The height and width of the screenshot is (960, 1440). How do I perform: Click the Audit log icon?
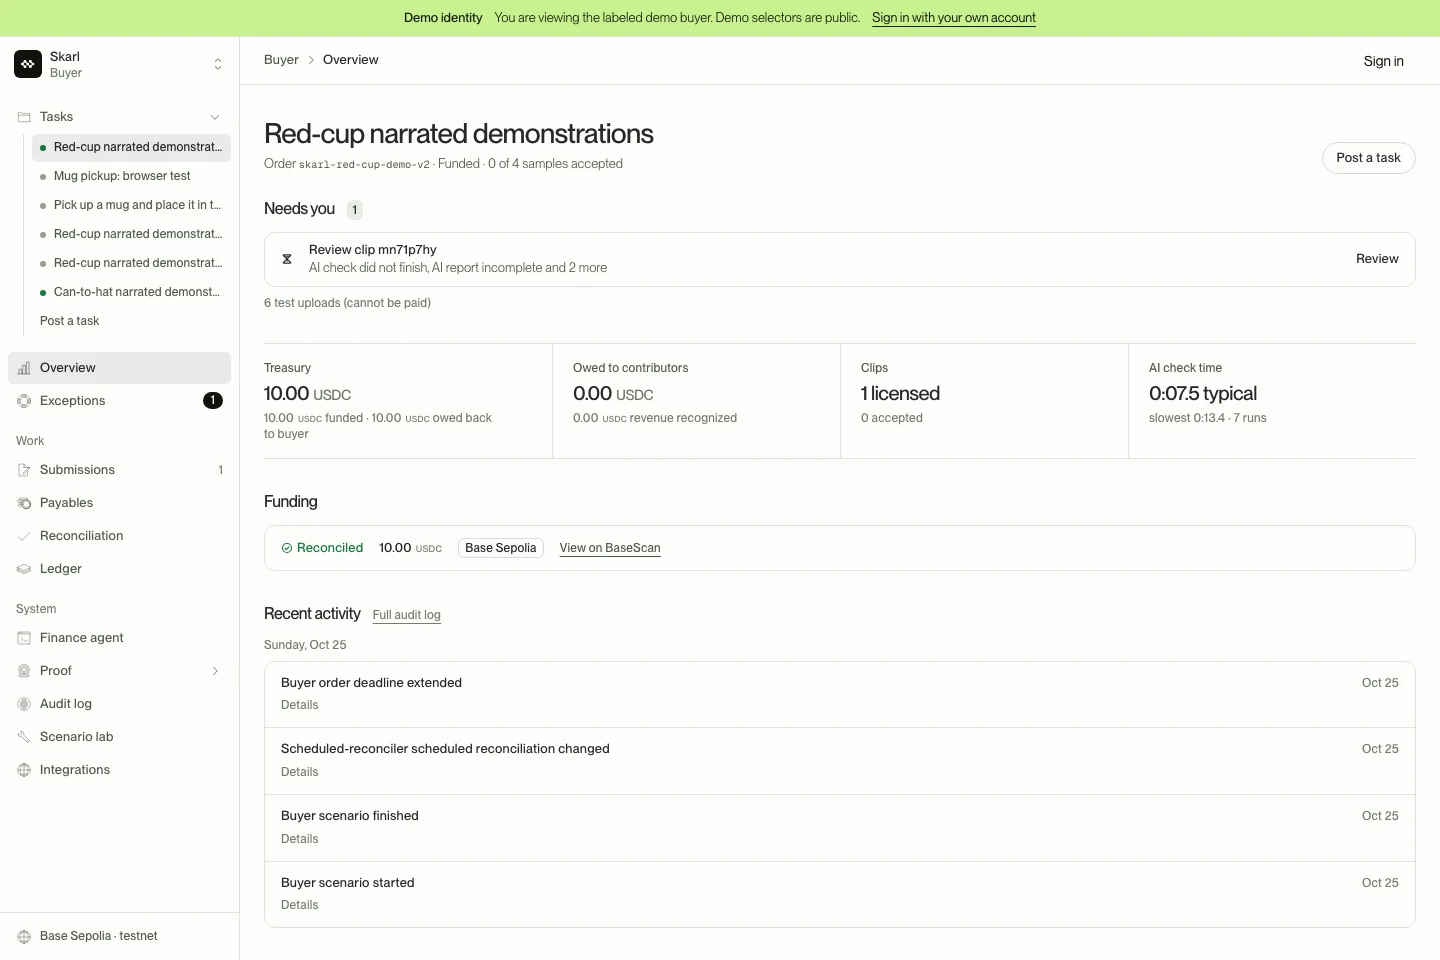pyautogui.click(x=24, y=704)
